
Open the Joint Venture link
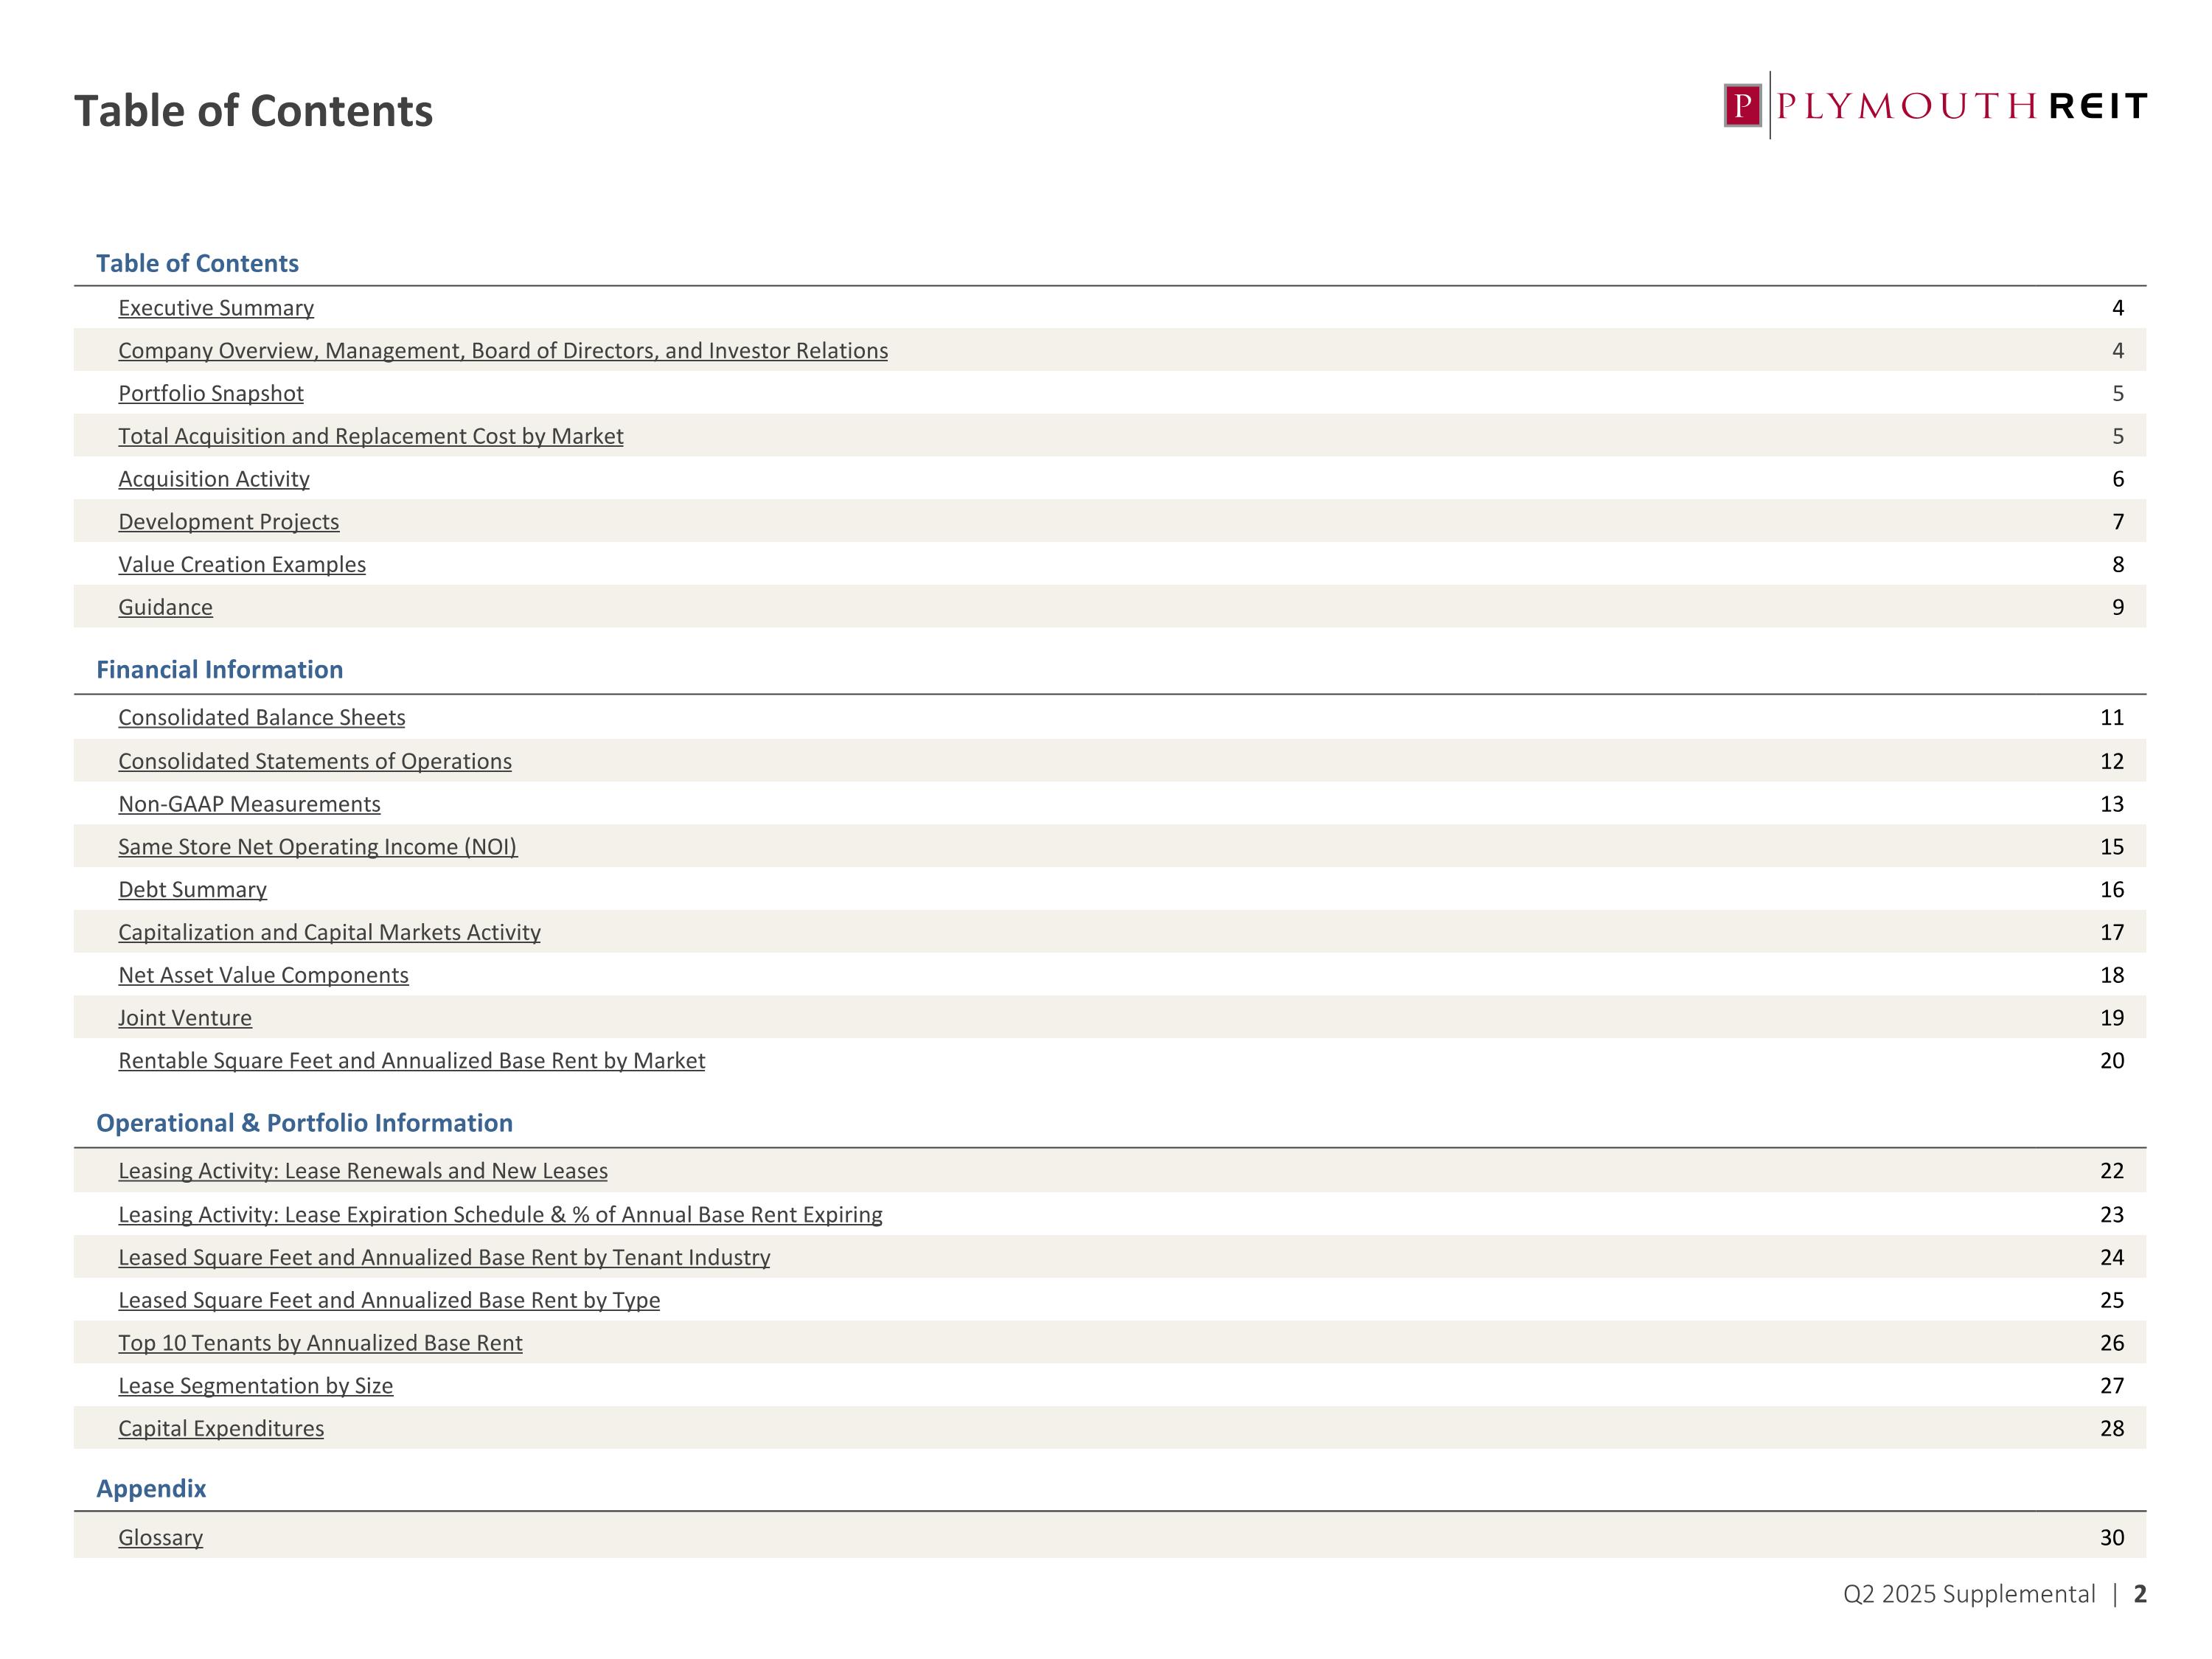click(x=185, y=1018)
